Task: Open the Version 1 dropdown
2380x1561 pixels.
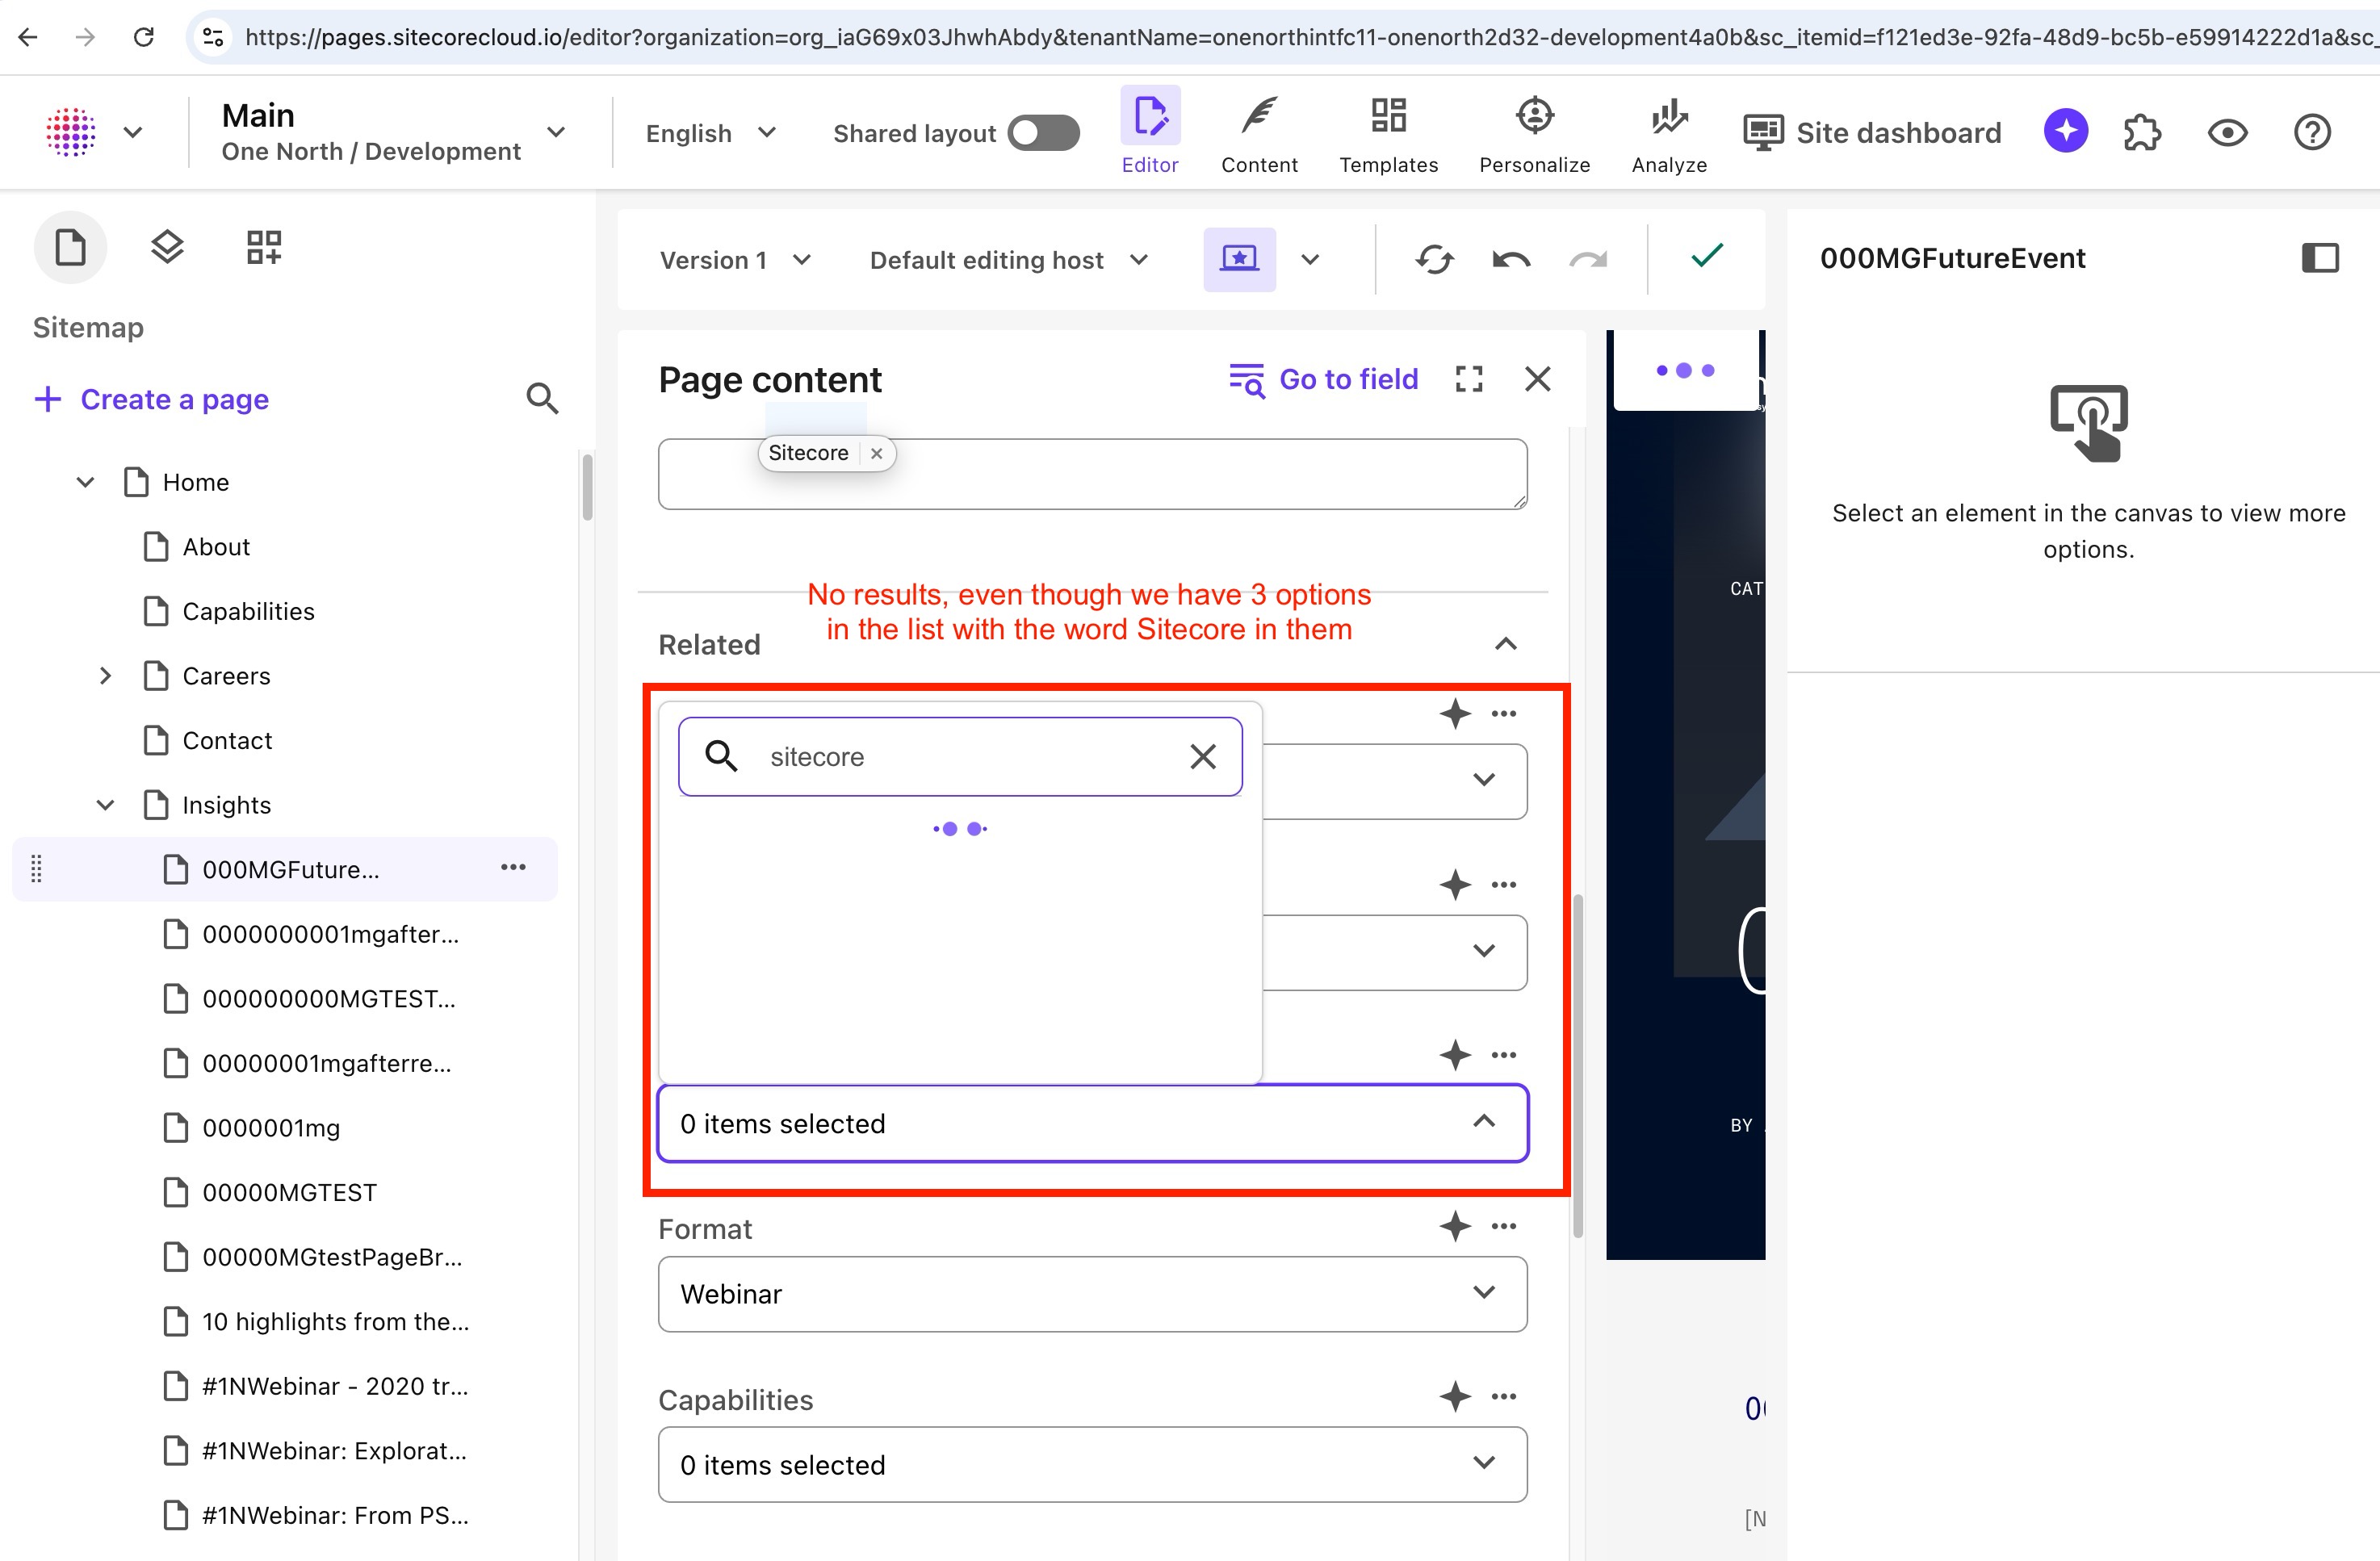Action: 735,260
